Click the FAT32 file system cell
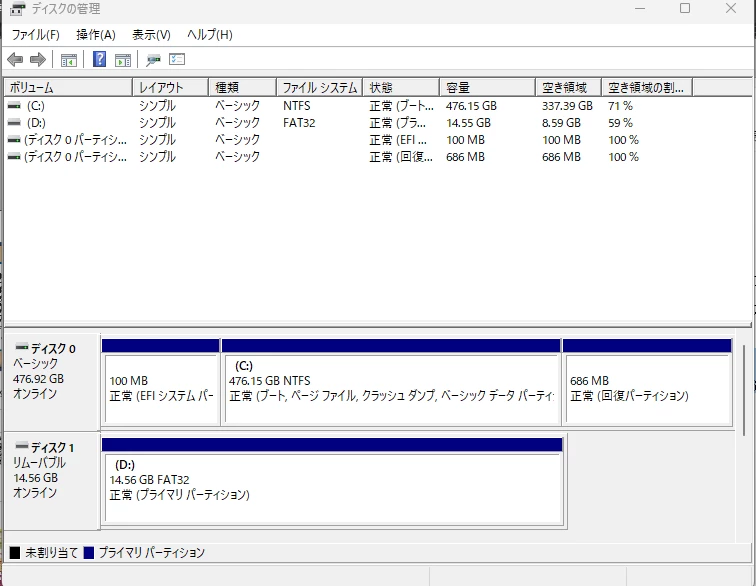The height and width of the screenshot is (586, 756). (x=299, y=123)
